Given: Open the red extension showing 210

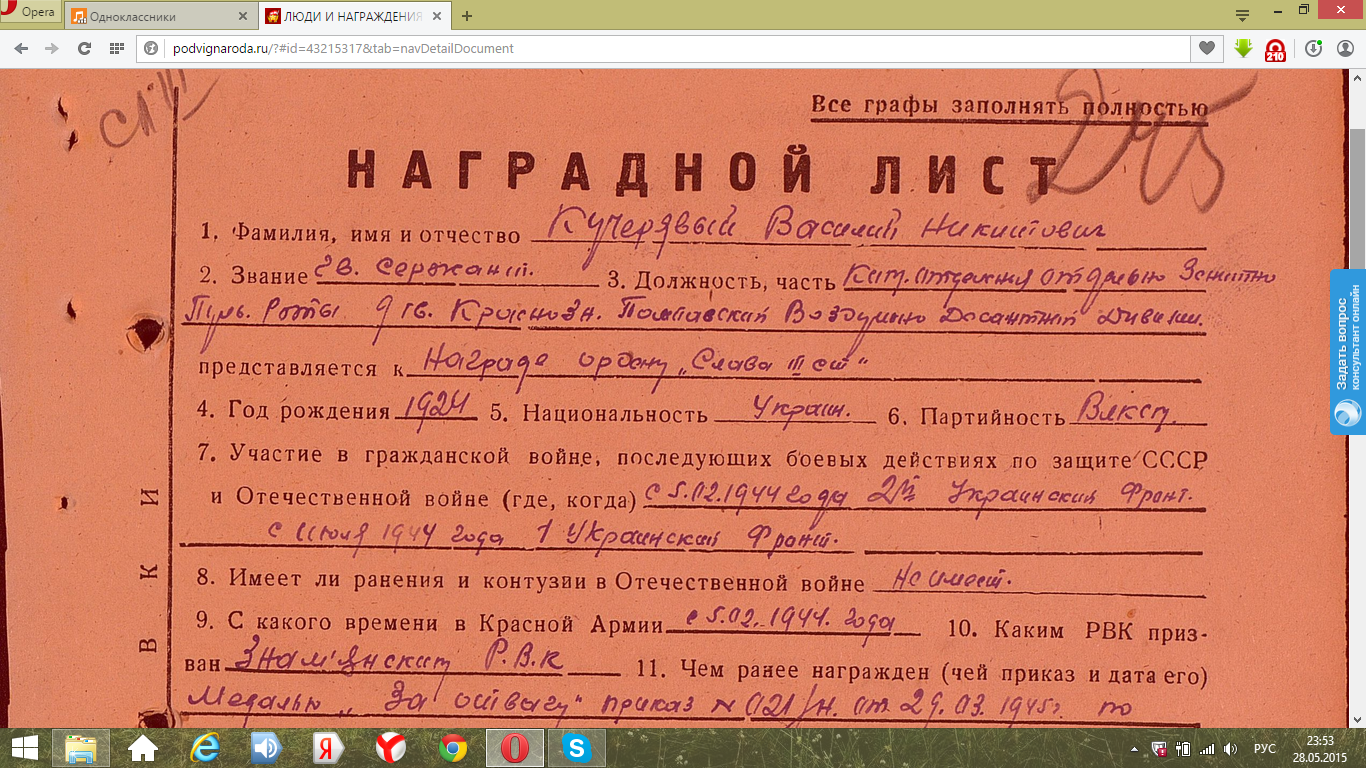Looking at the screenshot, I should coord(1275,49).
